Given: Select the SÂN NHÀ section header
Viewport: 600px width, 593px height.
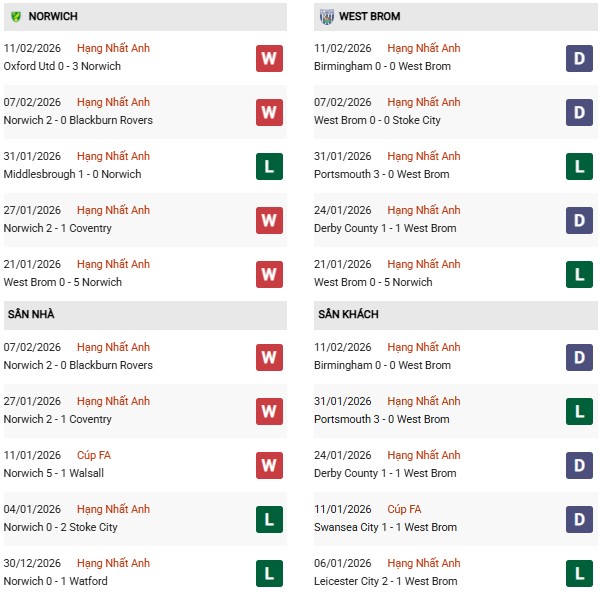Looking at the screenshot, I should coord(31,314).
